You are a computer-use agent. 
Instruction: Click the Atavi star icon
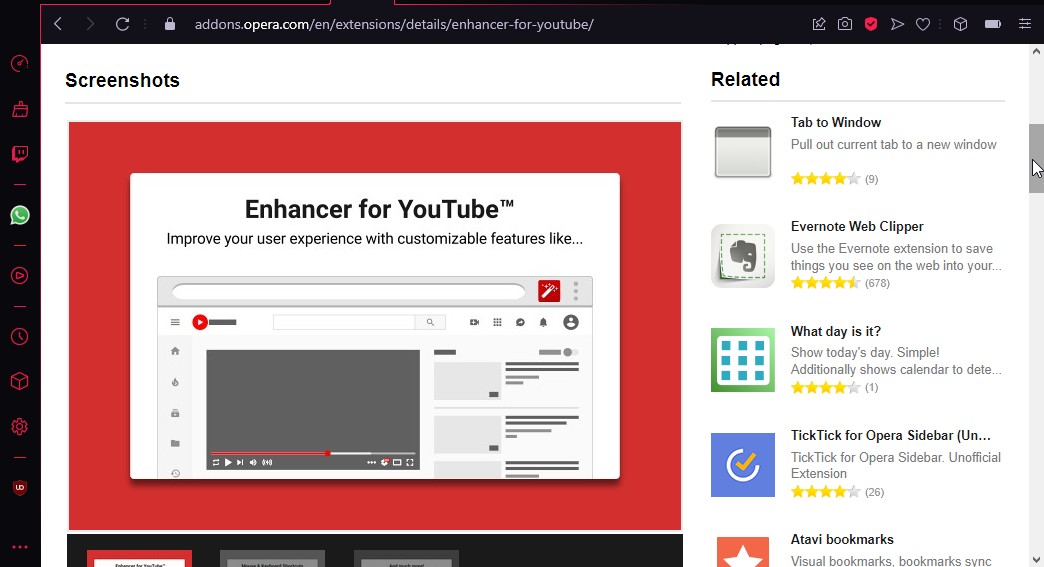[743, 552]
